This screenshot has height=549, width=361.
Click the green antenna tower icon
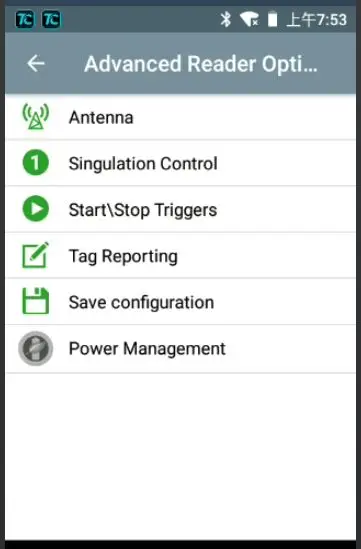tap(35, 117)
